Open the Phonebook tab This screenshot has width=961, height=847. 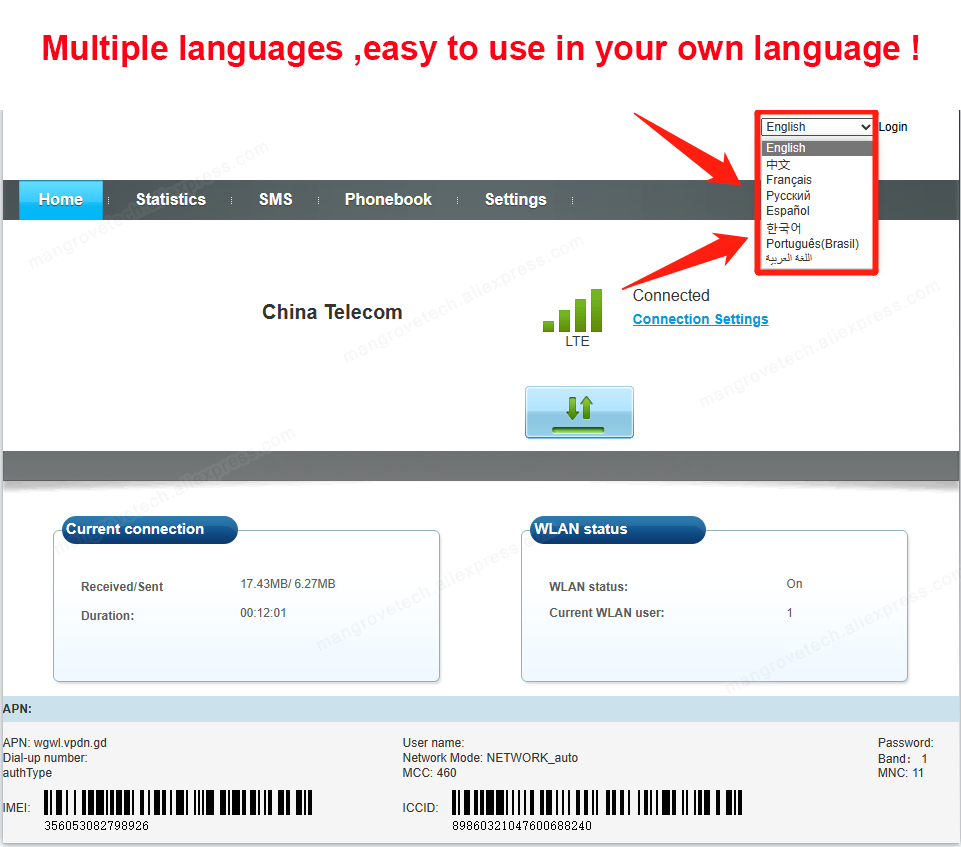tap(388, 200)
